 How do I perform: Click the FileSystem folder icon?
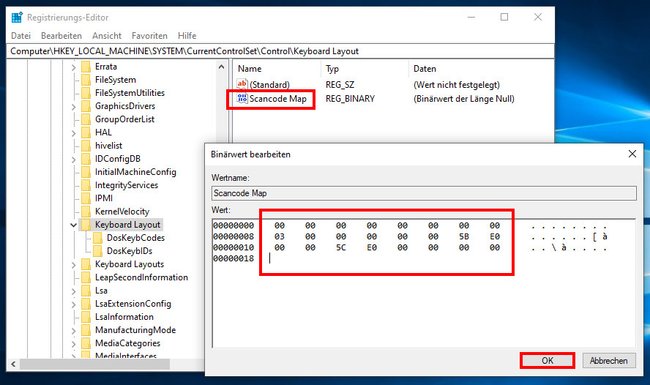(86, 80)
